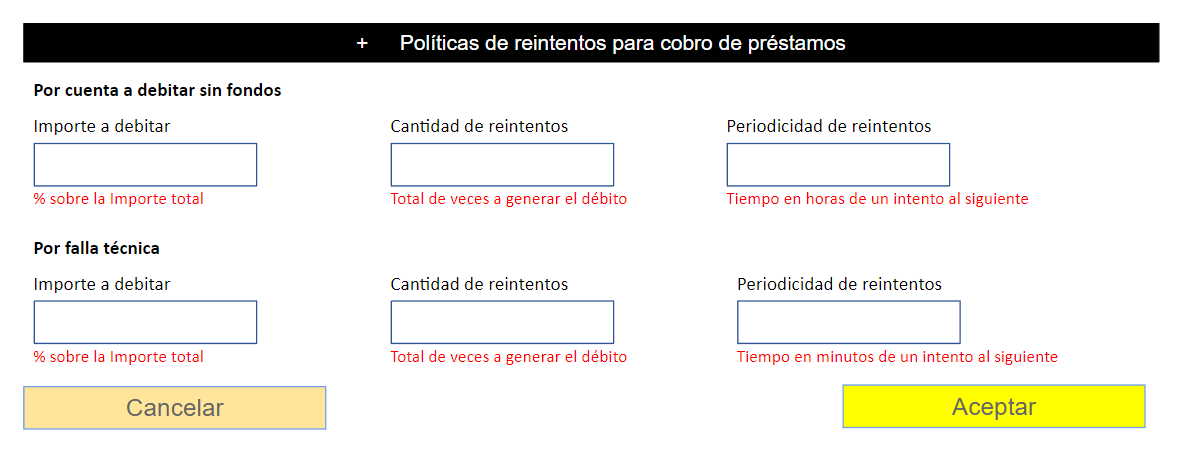Focus Importe a debitar field under falla técnica
Screen dimensions: 1178x464
145,322
